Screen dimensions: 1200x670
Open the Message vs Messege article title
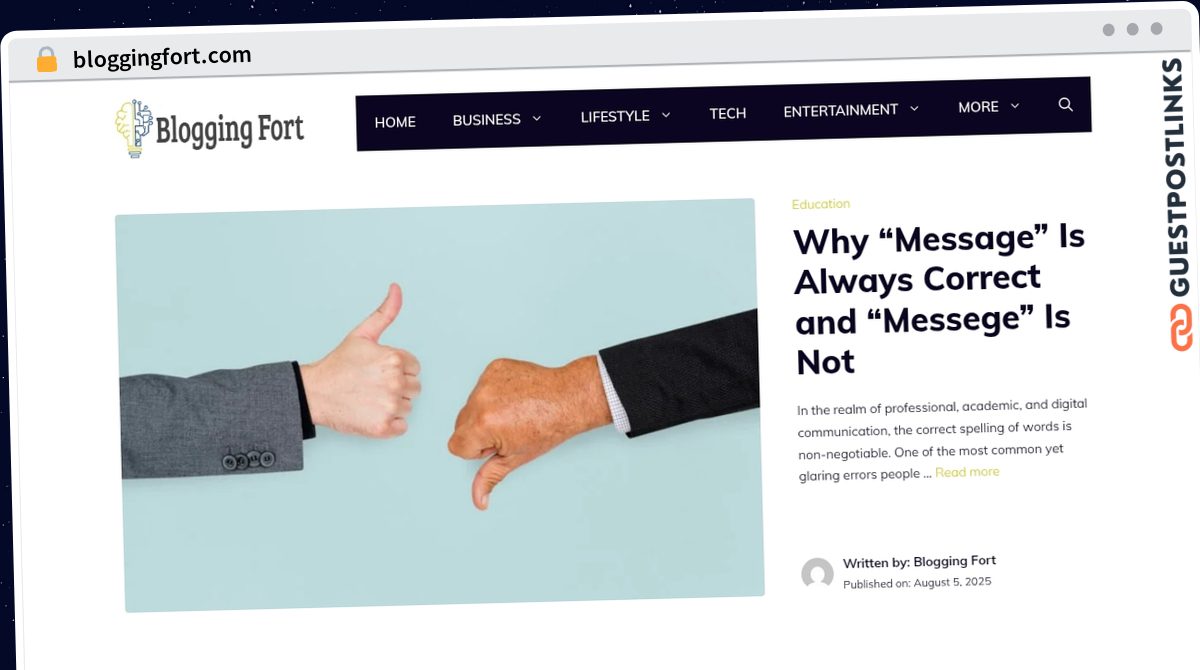940,299
